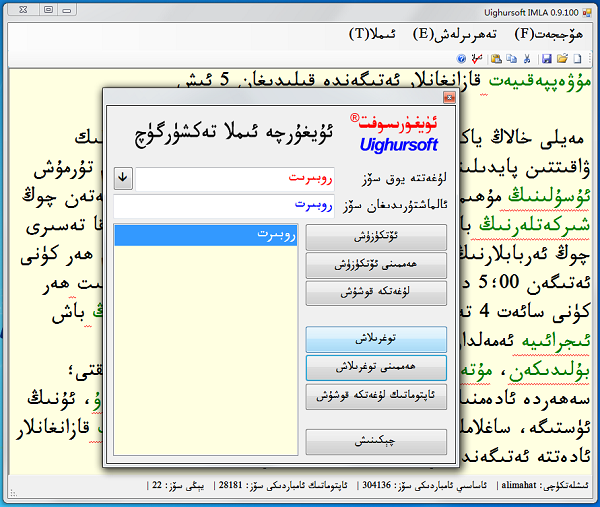The height and width of the screenshot is (507, 600).
Task: Click green word ئىجرائىيە in the document
Action: [557, 340]
